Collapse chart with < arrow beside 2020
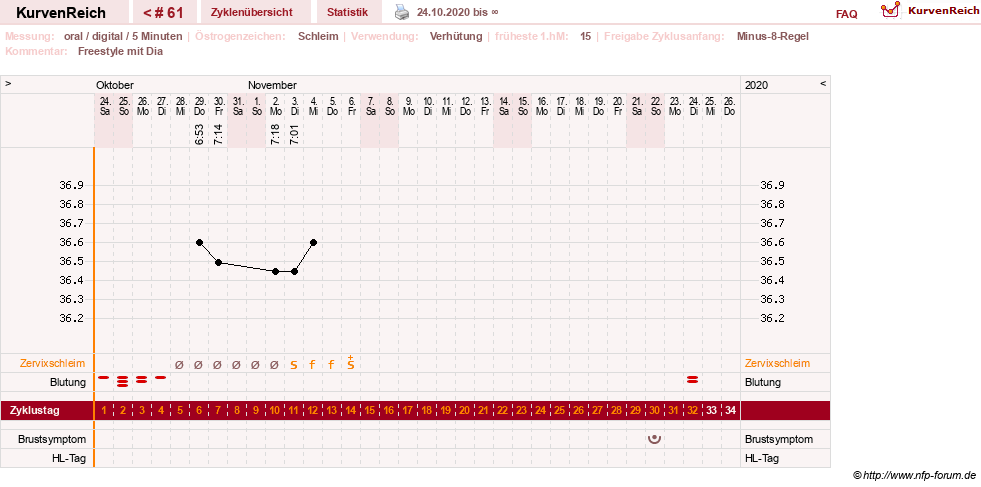The height and width of the screenshot is (487, 981). point(823,83)
